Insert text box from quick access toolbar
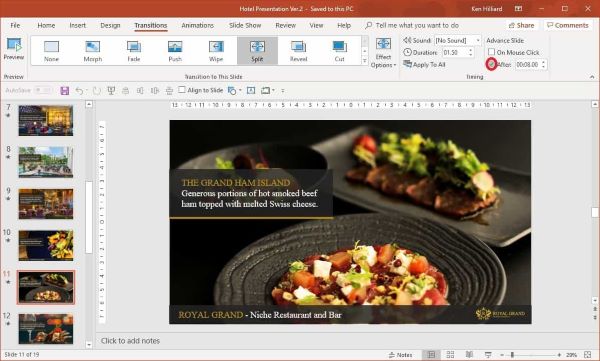The image size is (600, 361). click(x=251, y=91)
